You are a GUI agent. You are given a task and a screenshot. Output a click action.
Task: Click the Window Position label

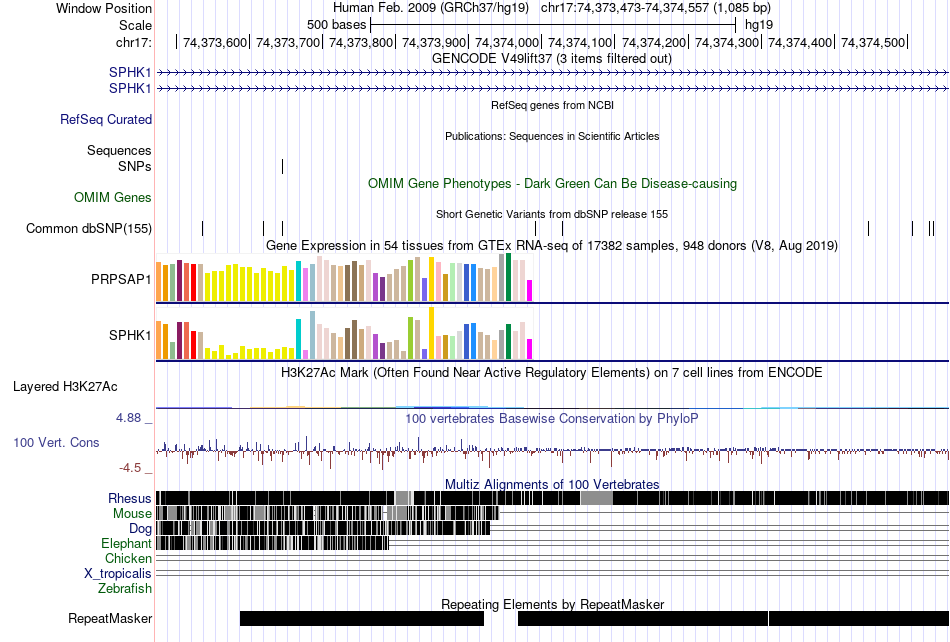104,8
